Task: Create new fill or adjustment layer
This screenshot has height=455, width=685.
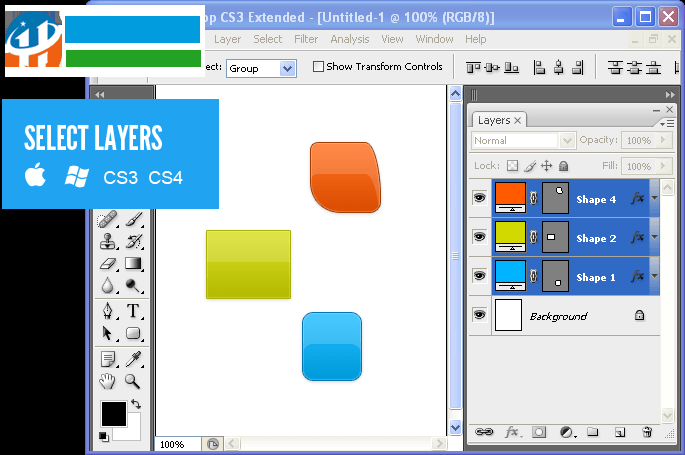Action: [567, 432]
